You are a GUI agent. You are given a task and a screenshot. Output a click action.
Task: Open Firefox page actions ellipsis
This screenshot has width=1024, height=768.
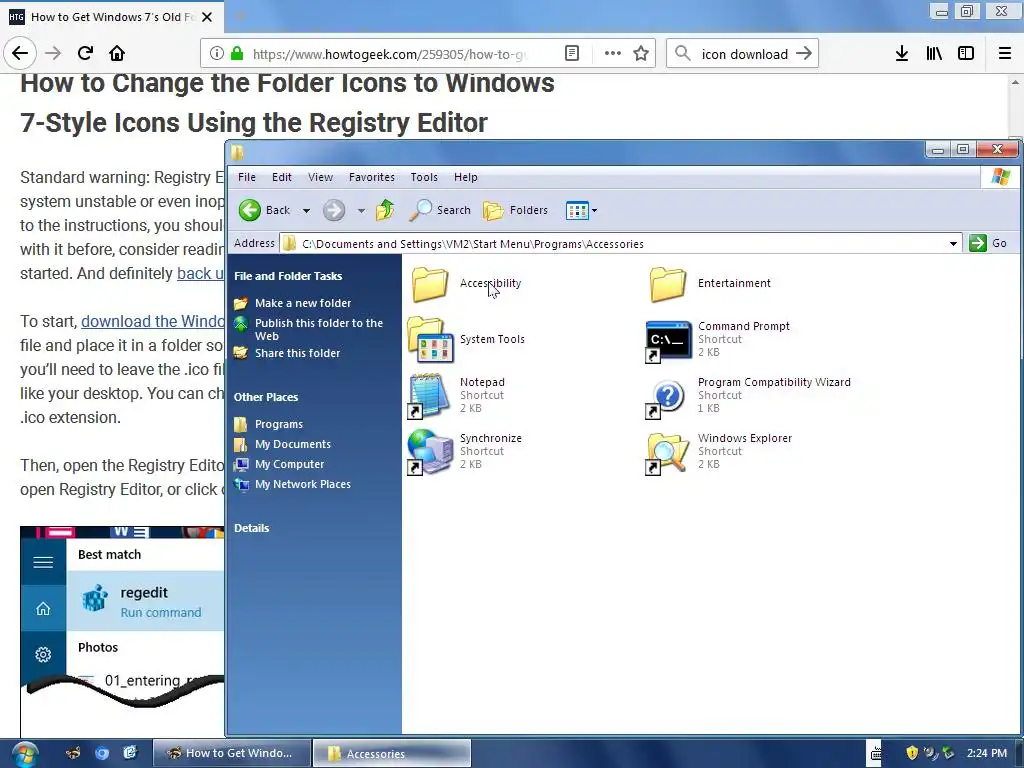[613, 54]
